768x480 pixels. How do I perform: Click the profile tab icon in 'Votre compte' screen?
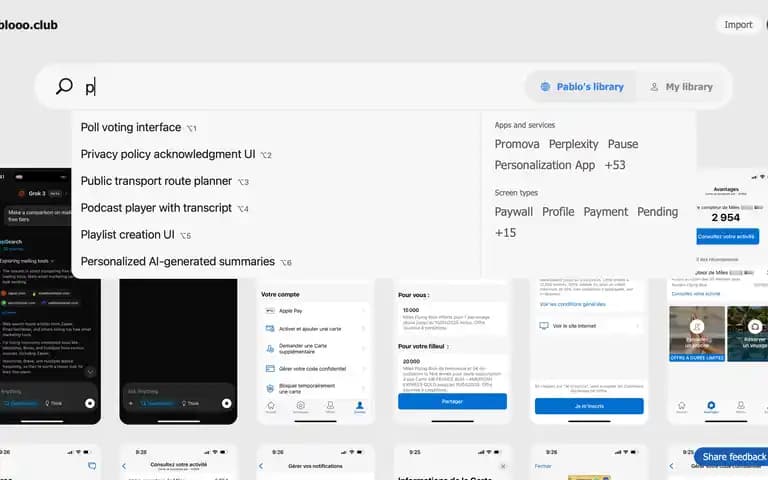click(360, 406)
